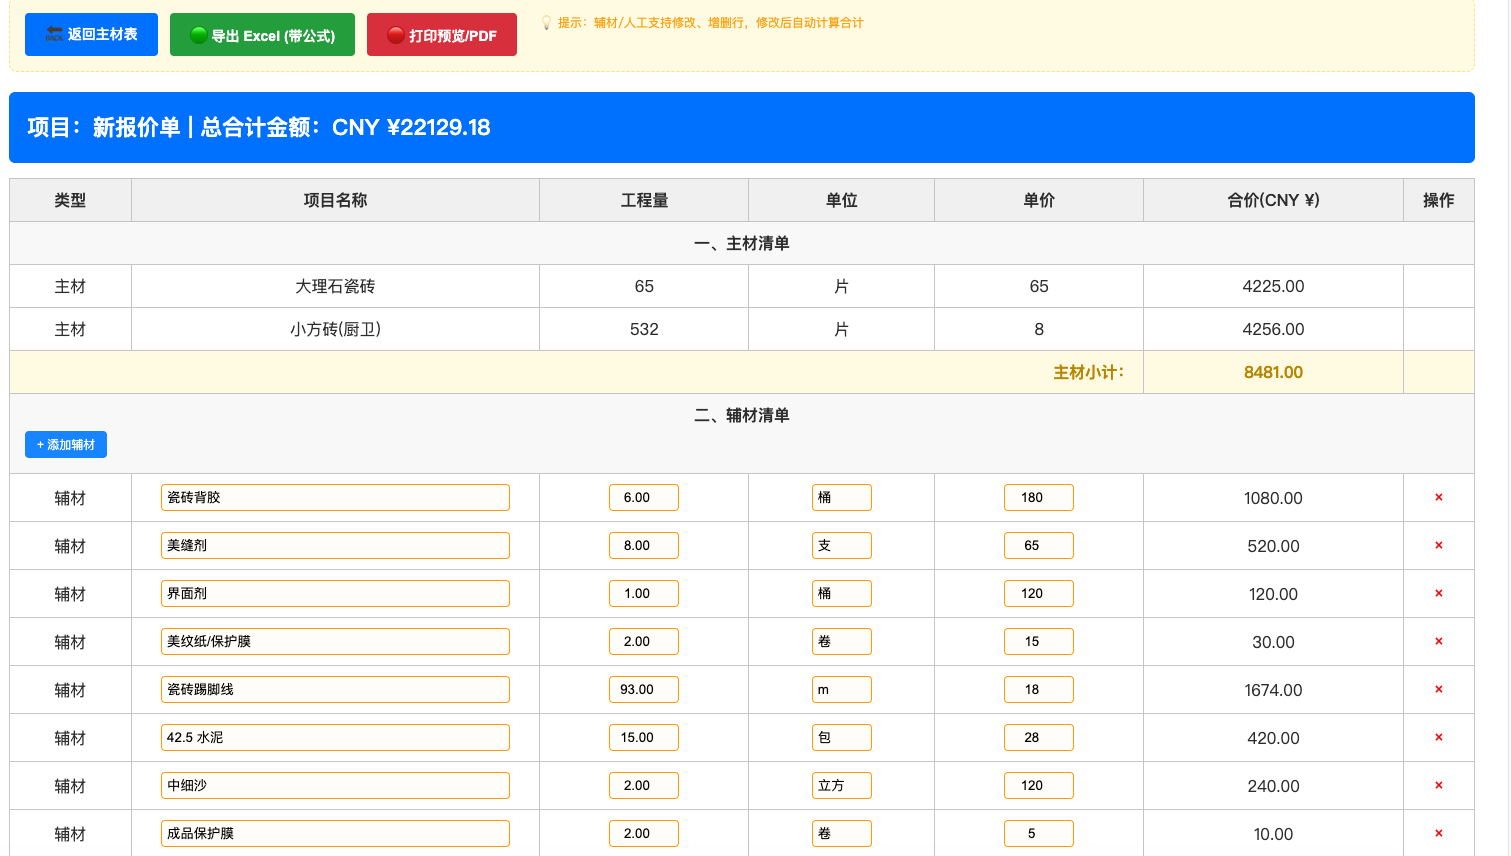Click the 主材小计 total 8481.00
This screenshot has height=856, width=1511.
[x=1273, y=372]
